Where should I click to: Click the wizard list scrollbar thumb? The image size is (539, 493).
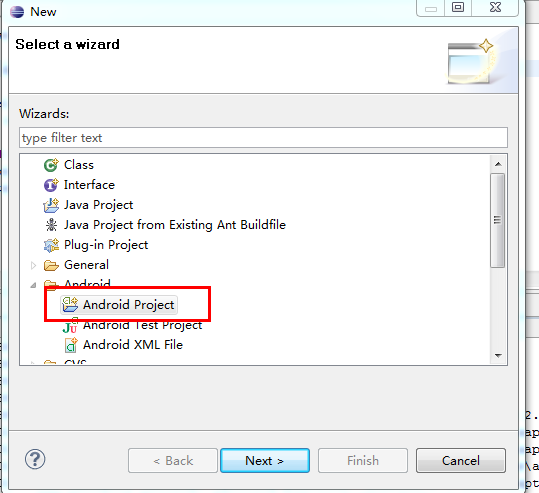point(498,220)
